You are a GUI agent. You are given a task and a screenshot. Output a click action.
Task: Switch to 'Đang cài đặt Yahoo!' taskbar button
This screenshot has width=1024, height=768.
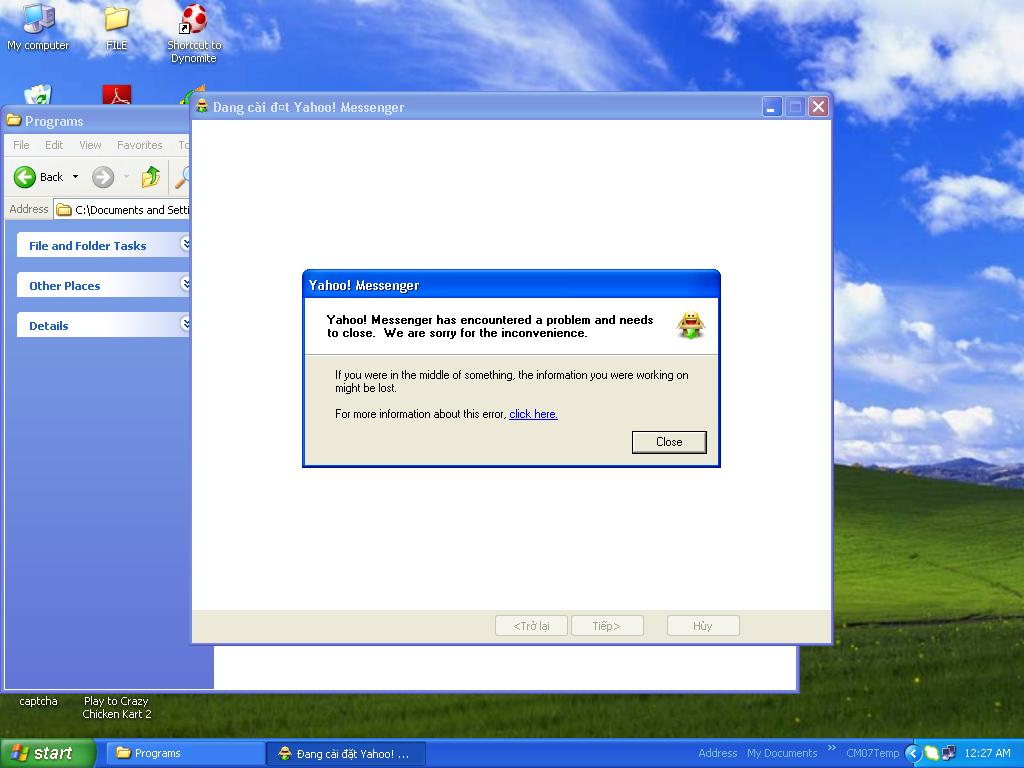(346, 754)
